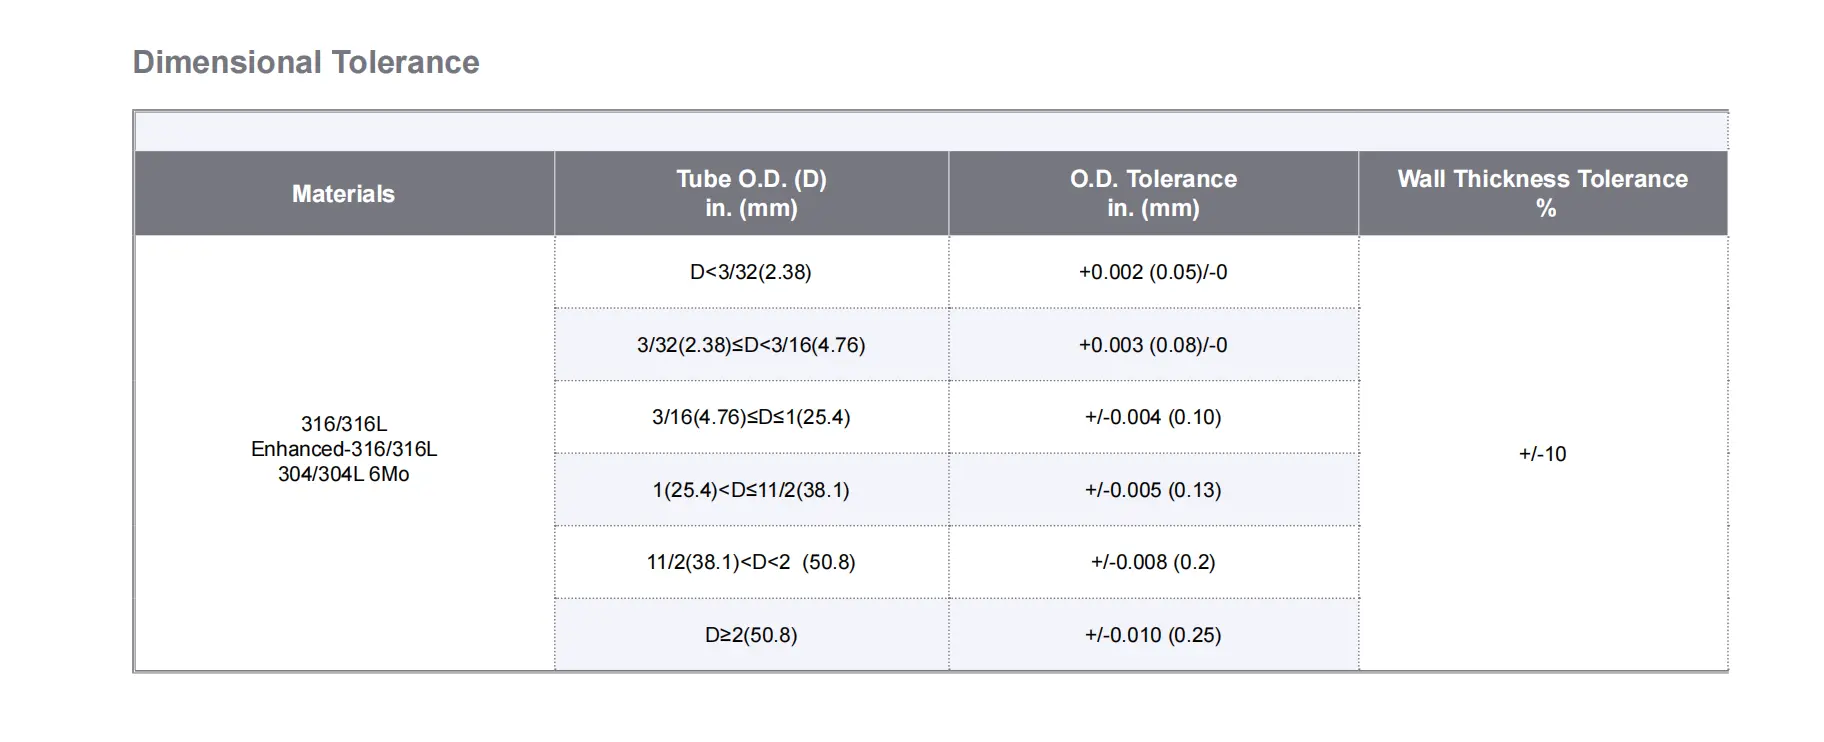Click the +/-10 wall thickness value
This screenshot has height=742, width=1824.
pyautogui.click(x=1542, y=454)
